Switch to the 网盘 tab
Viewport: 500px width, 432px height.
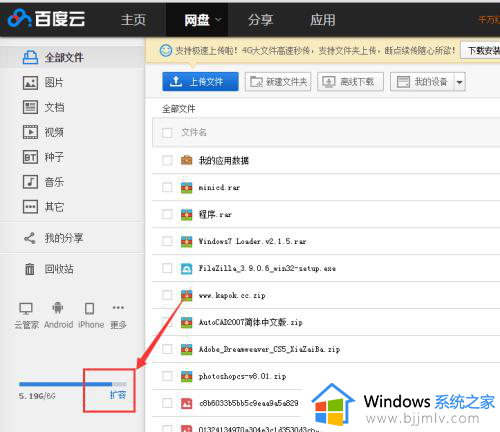[x=197, y=20]
